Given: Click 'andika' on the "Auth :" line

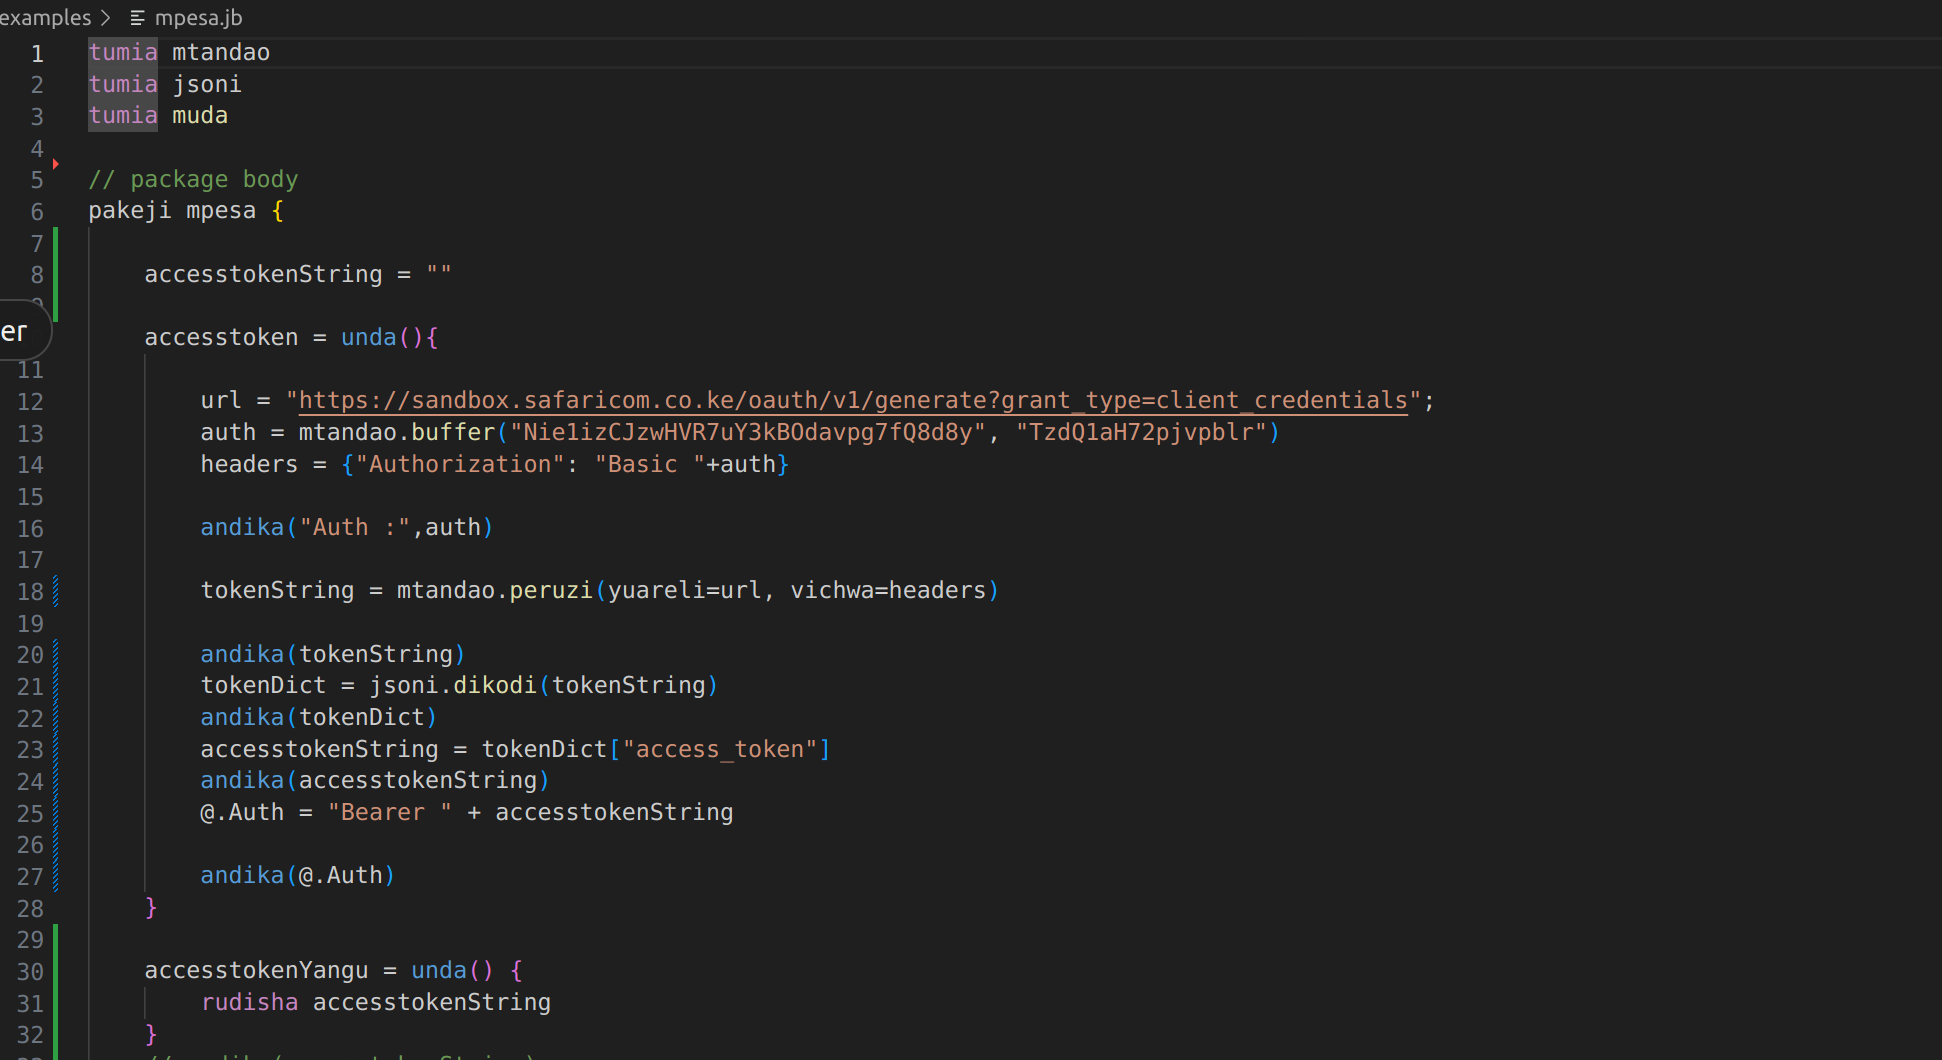Looking at the screenshot, I should coord(242,527).
